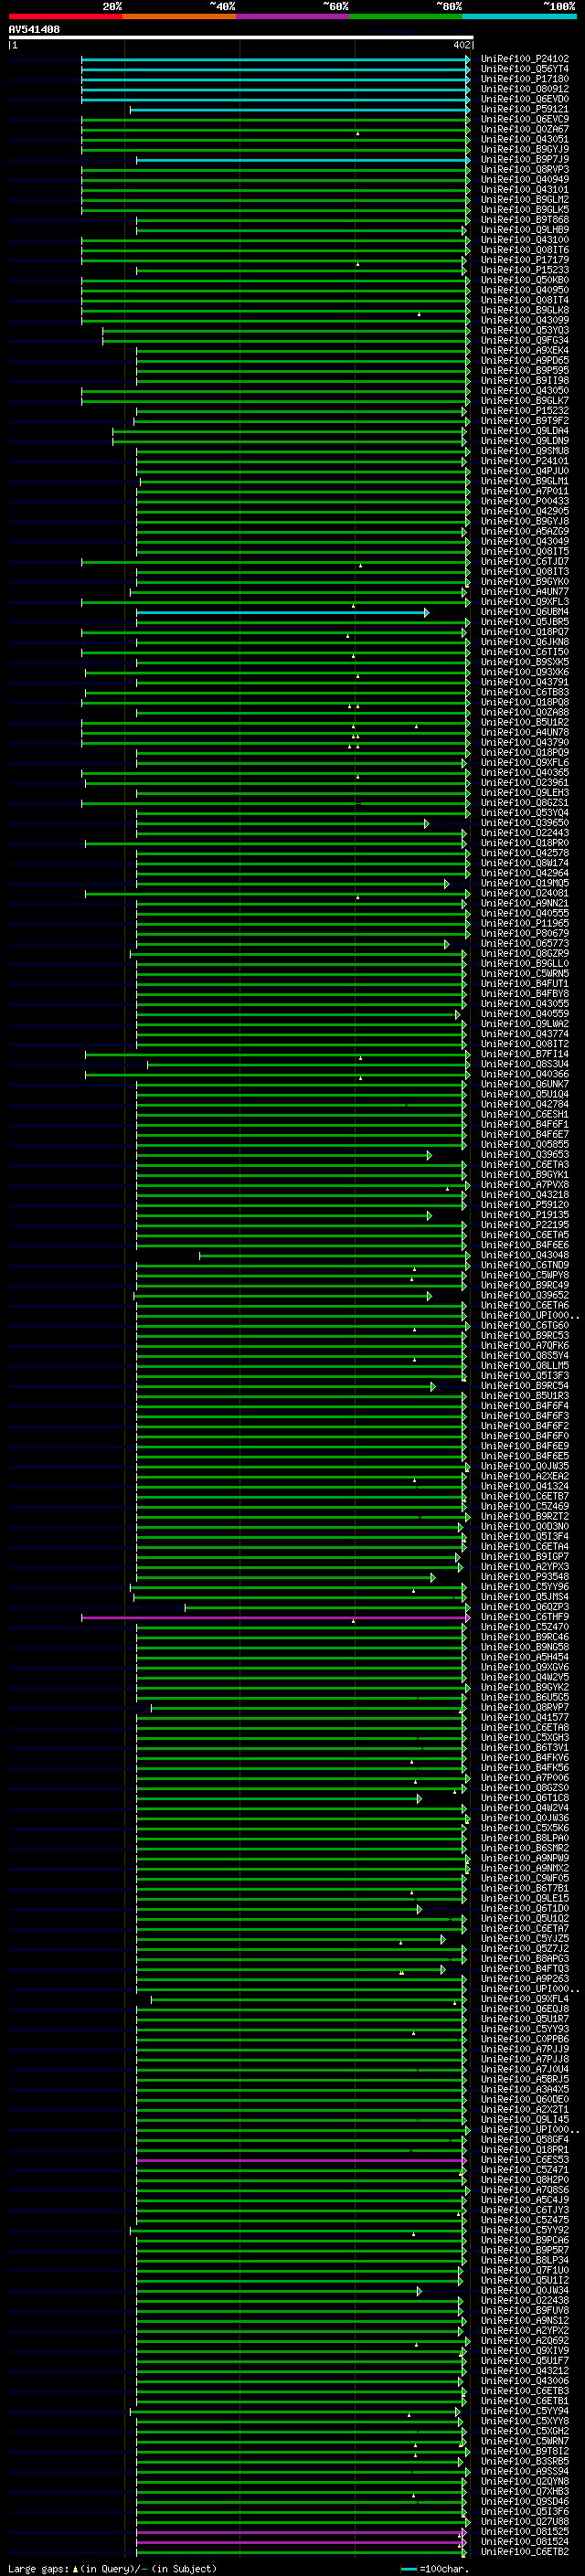The image size is (585, 2576).
Task: Click hit label UniRef100_C5YJZ5
Action: click(x=525, y=1939)
